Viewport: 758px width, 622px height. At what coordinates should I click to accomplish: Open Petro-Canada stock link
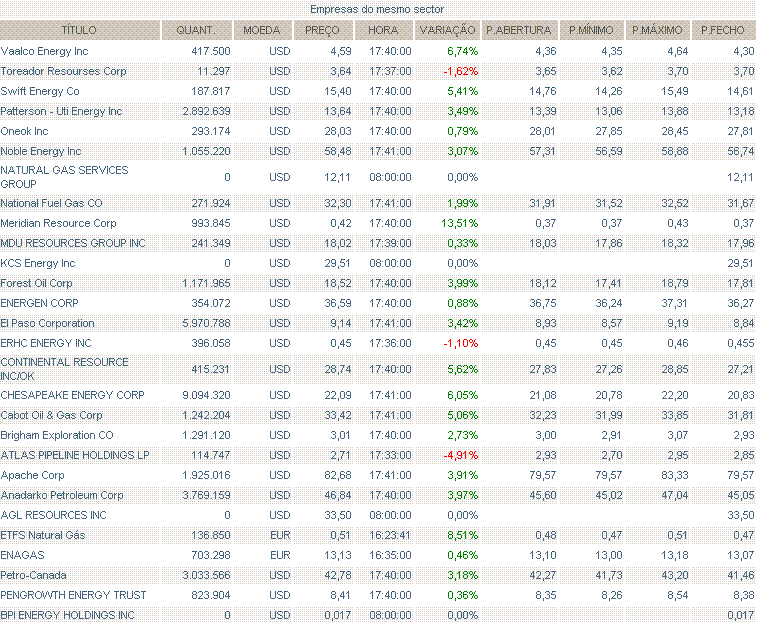coord(33,576)
